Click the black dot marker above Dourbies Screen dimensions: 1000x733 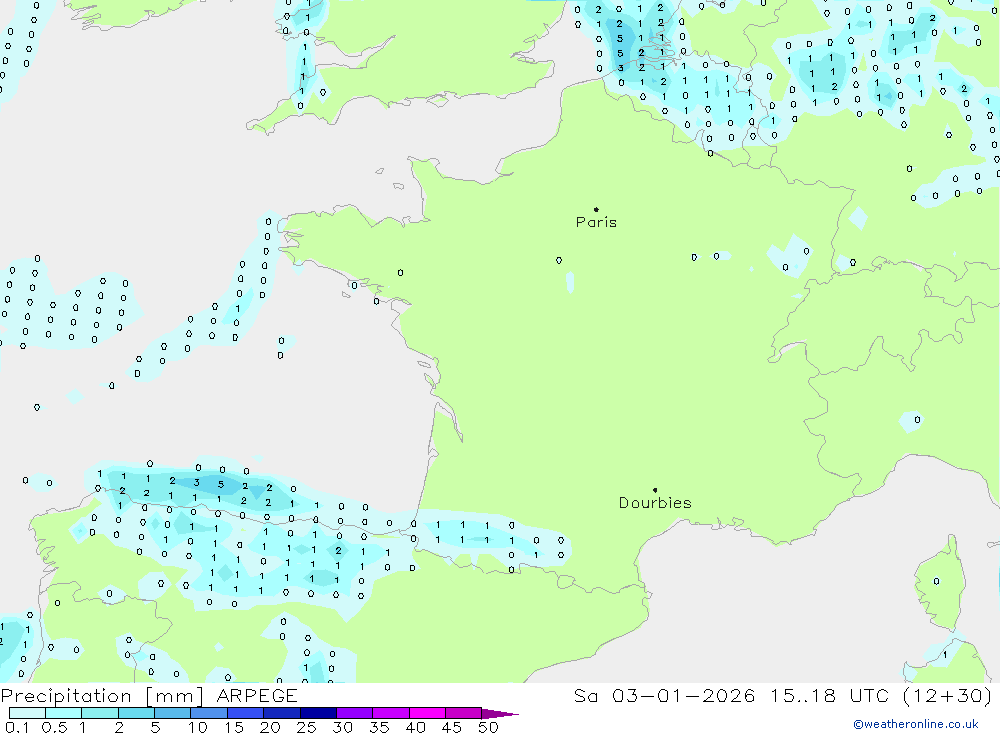655,490
